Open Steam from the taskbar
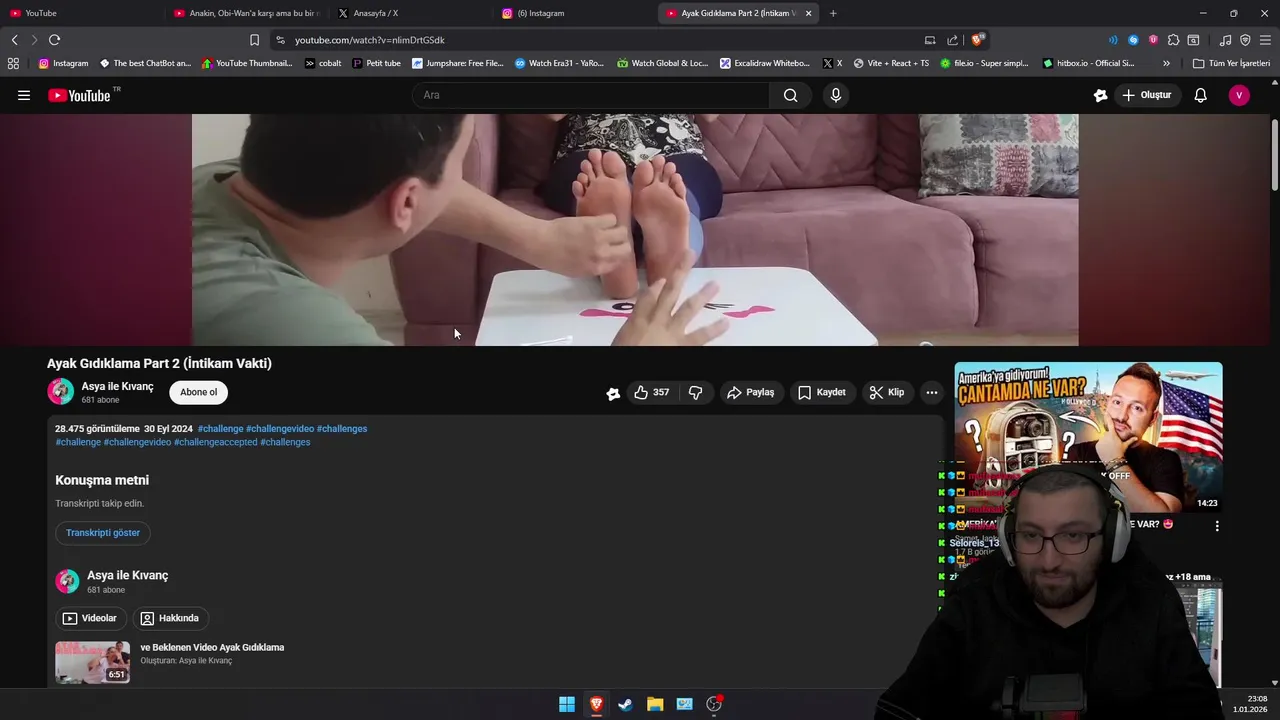Screen dimensions: 1280x720 pos(625,704)
